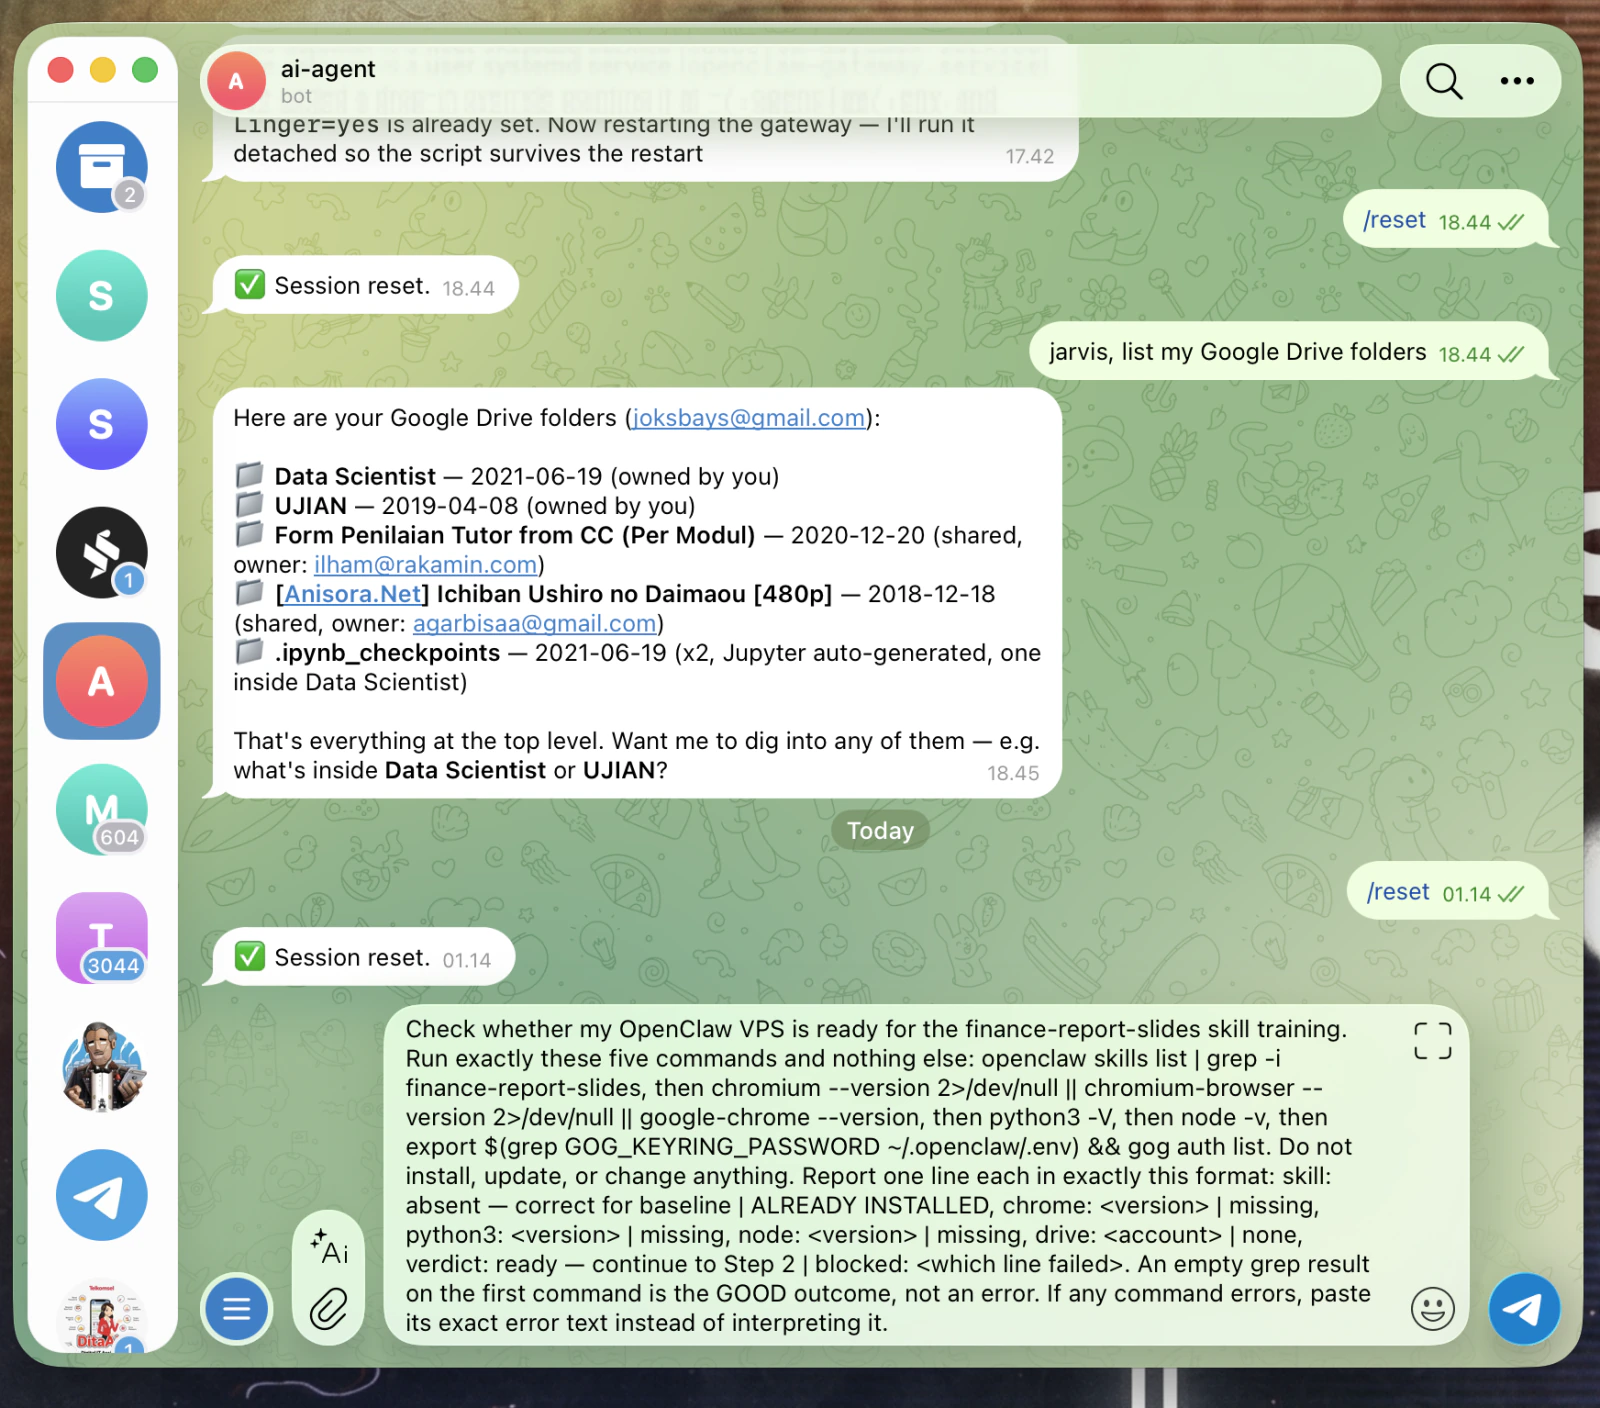The width and height of the screenshot is (1600, 1408).
Task: Click 'Form Penilaian Tutor from CC (Per Modul)' text
Action: [515, 535]
